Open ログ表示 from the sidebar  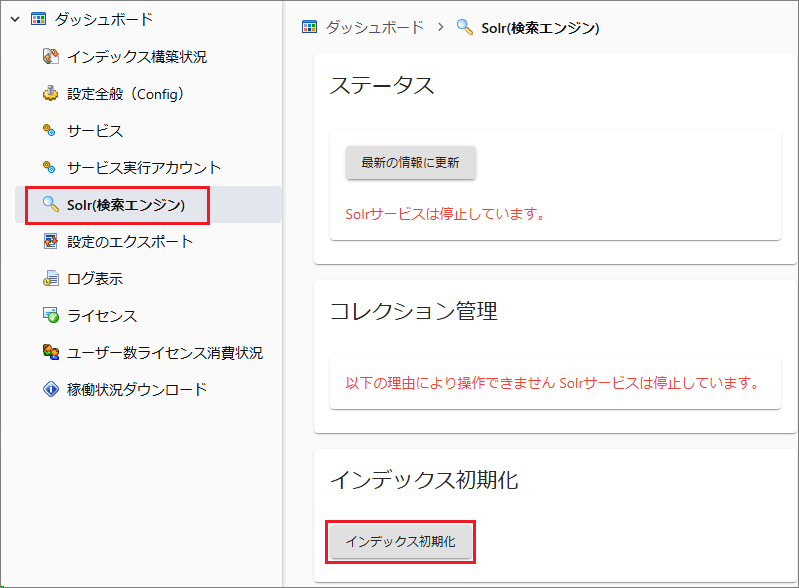[95, 279]
